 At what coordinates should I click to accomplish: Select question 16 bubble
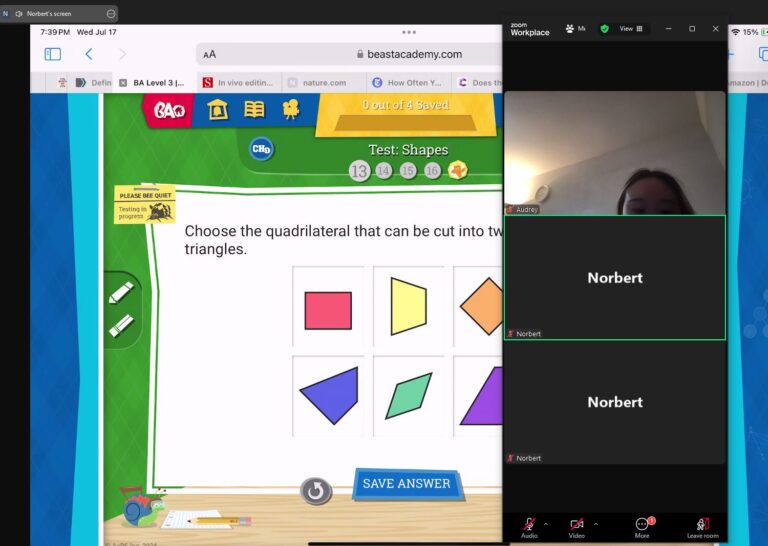[x=432, y=170]
